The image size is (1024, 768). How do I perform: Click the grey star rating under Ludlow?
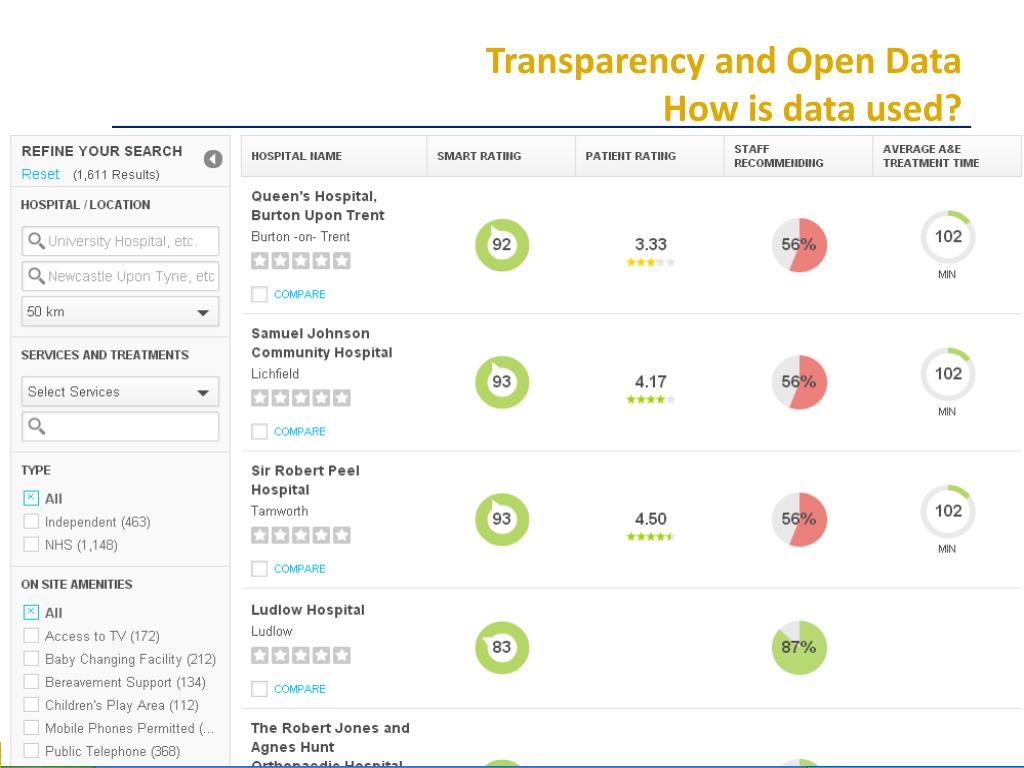coord(301,656)
